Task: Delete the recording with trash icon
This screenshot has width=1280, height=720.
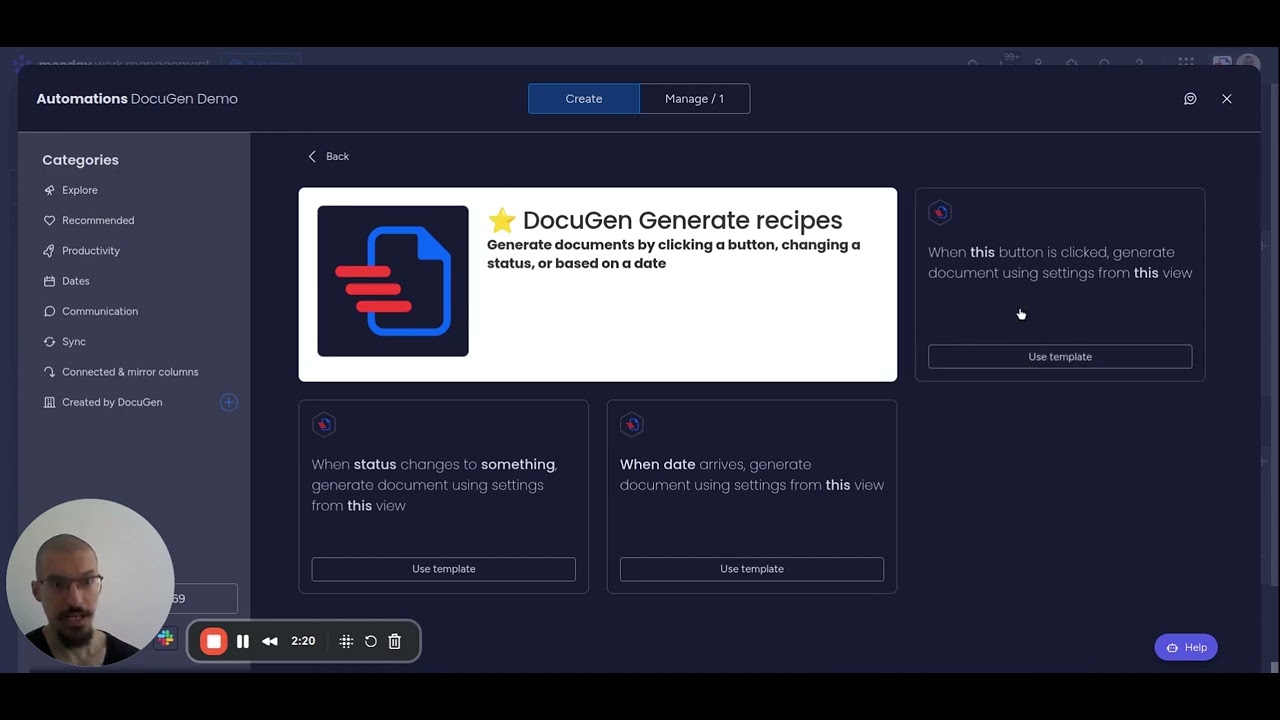Action: [395, 642]
